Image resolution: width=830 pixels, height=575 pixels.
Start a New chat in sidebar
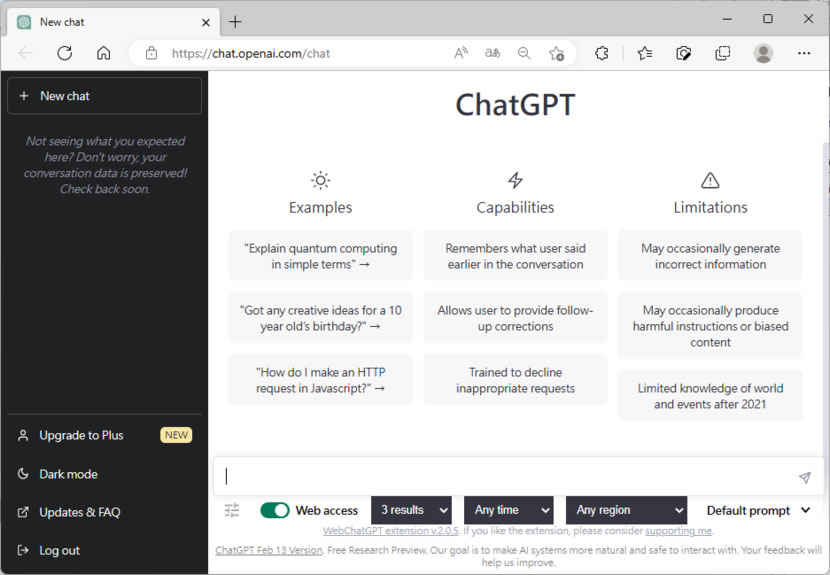[104, 96]
